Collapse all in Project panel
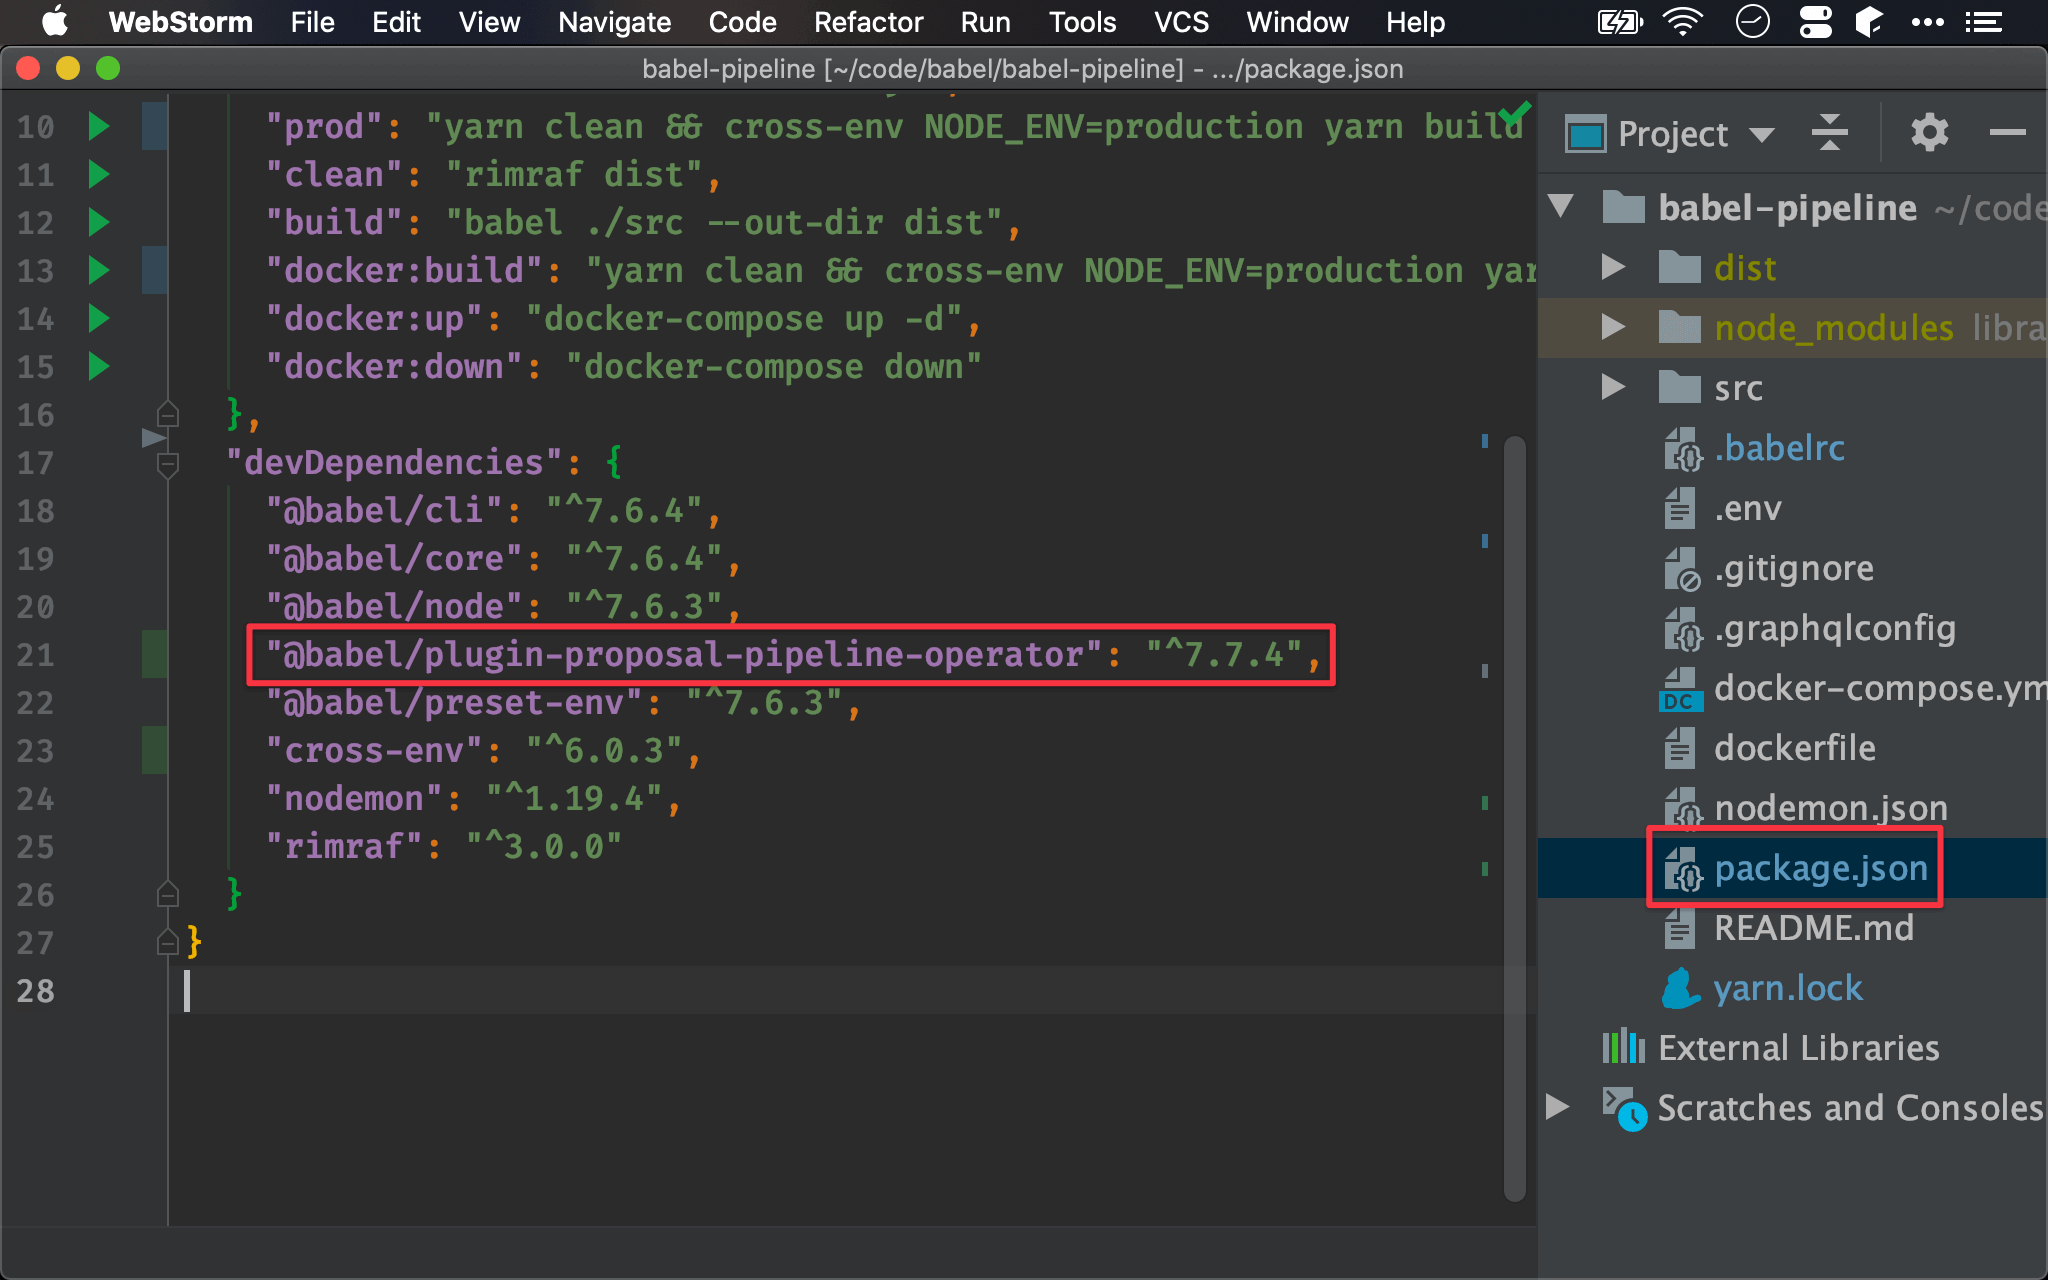The height and width of the screenshot is (1280, 2048). [x=1829, y=133]
